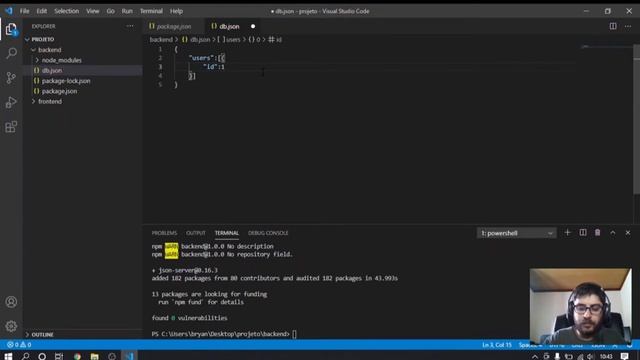Show hidden system tray icons
This screenshot has height=360, width=640.
click(x=535, y=357)
